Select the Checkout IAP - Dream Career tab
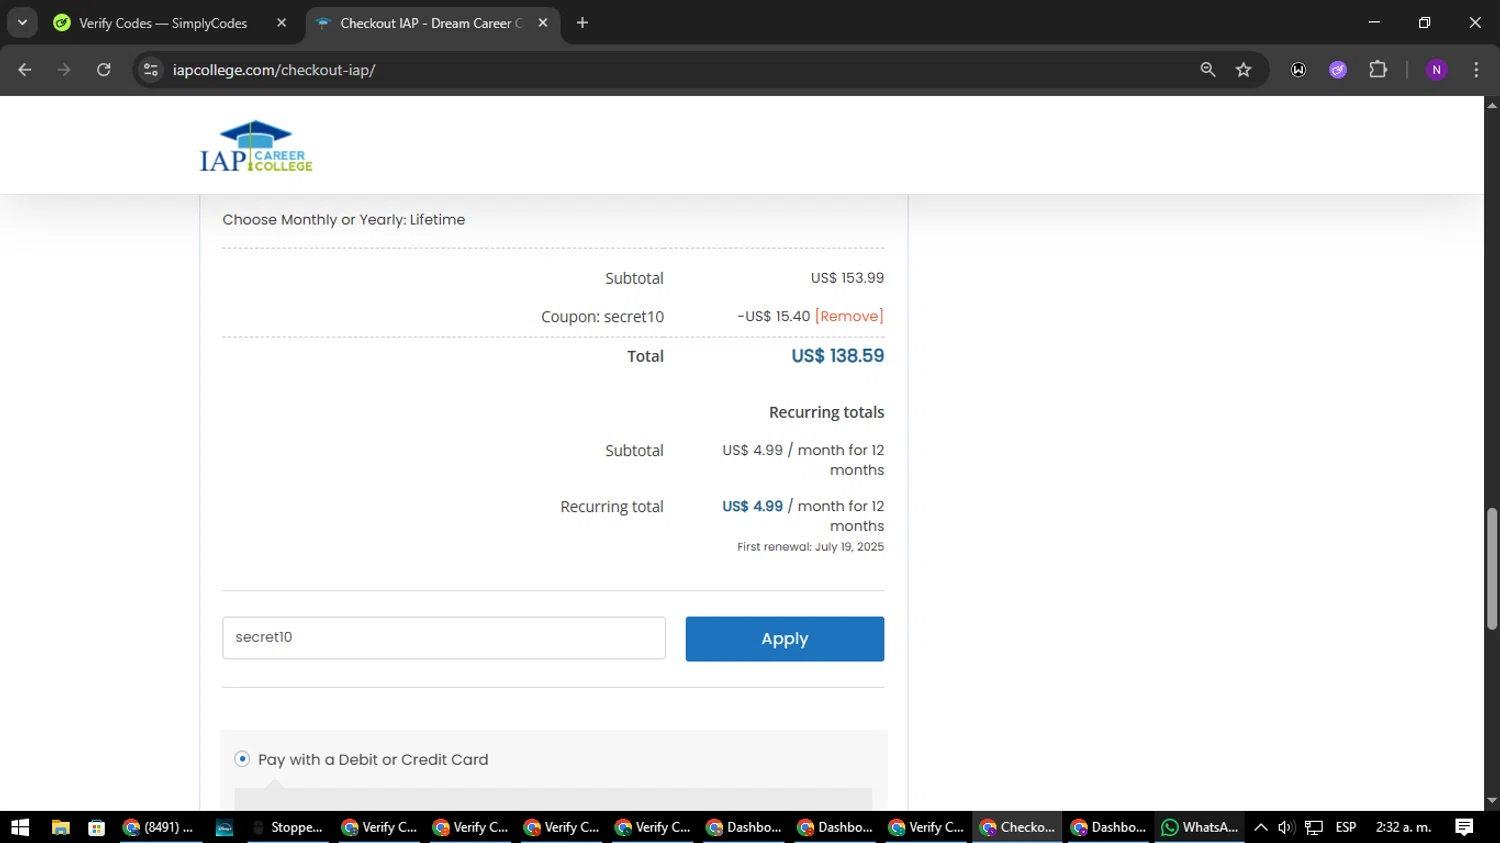This screenshot has height=843, width=1500. 431,23
